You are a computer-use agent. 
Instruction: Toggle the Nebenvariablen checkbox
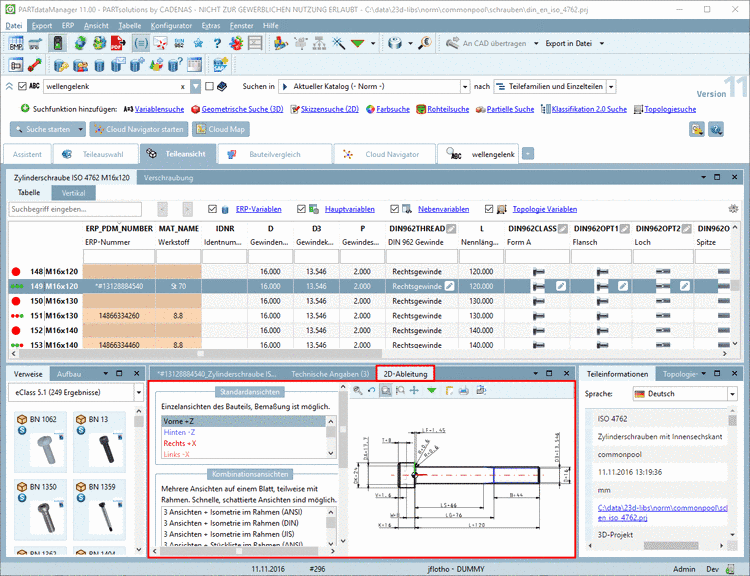tap(394, 209)
